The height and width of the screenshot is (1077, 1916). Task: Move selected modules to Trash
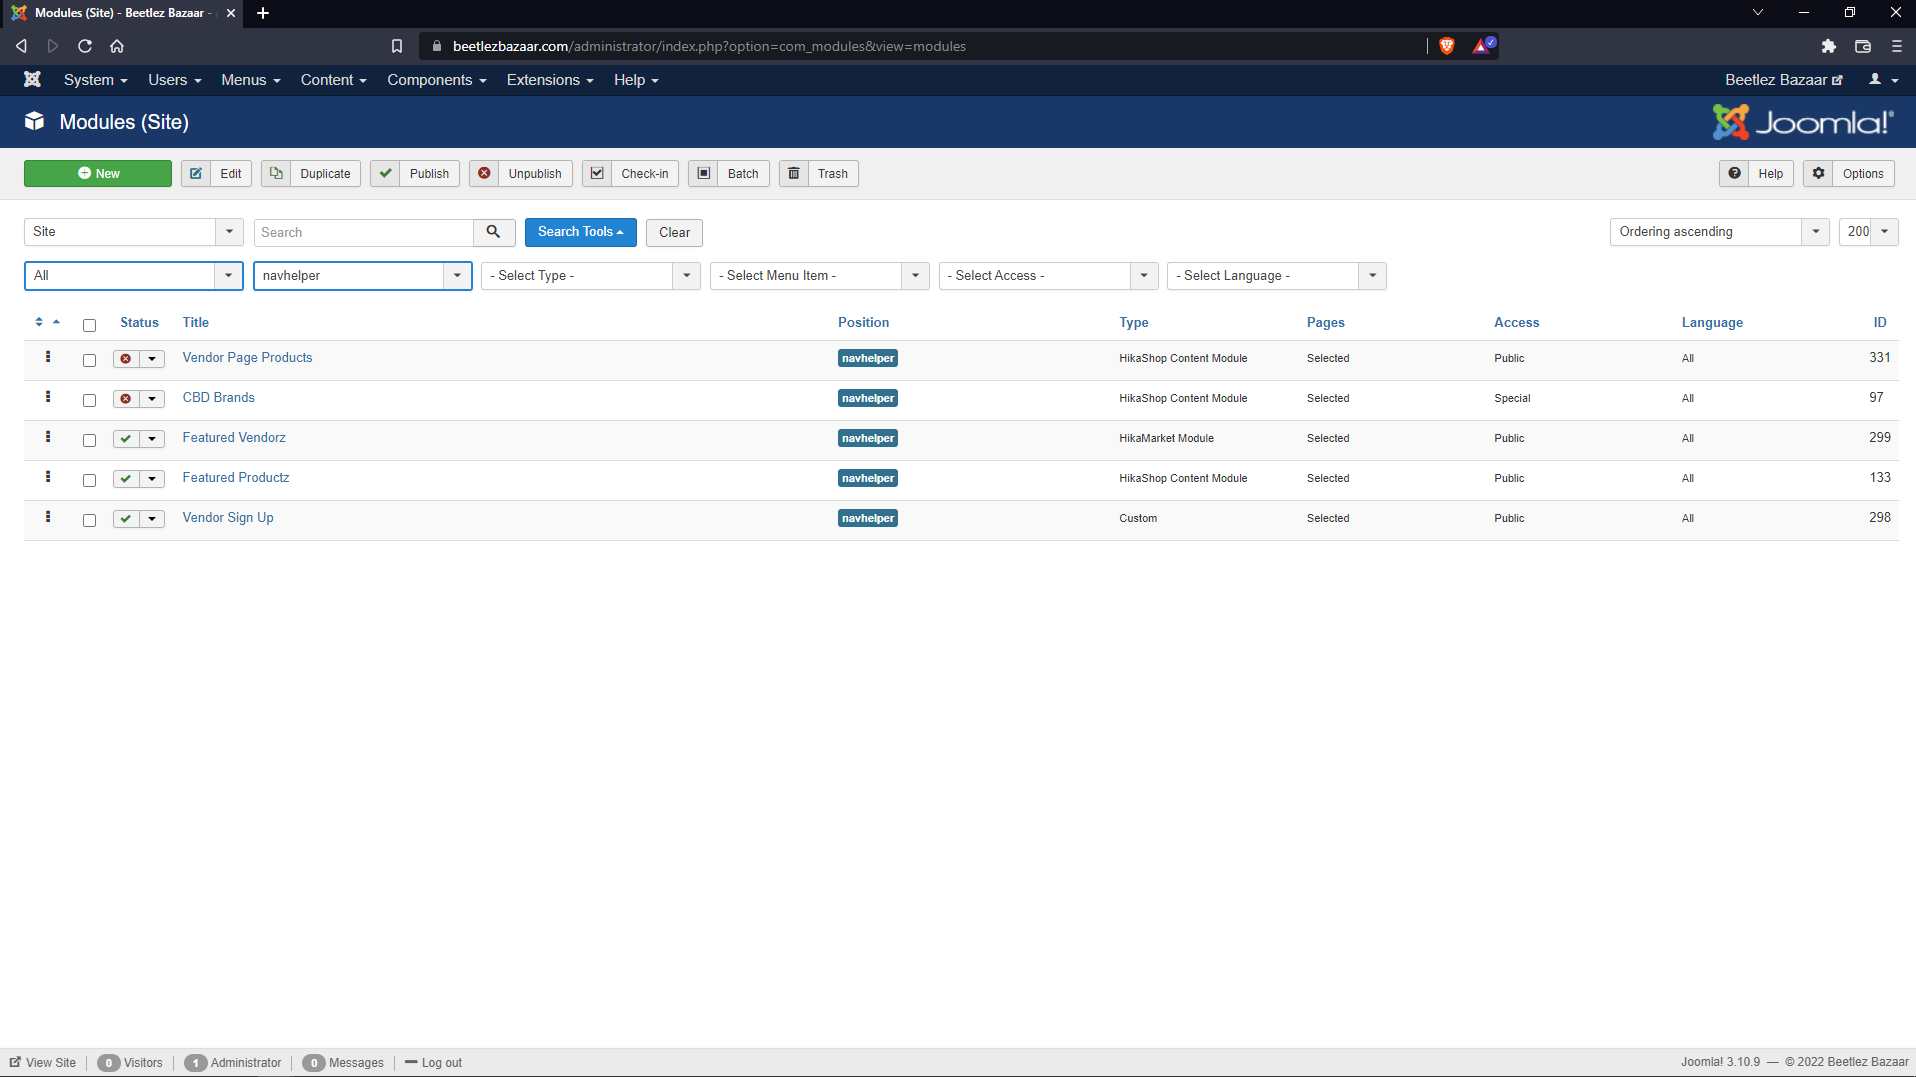(x=819, y=174)
